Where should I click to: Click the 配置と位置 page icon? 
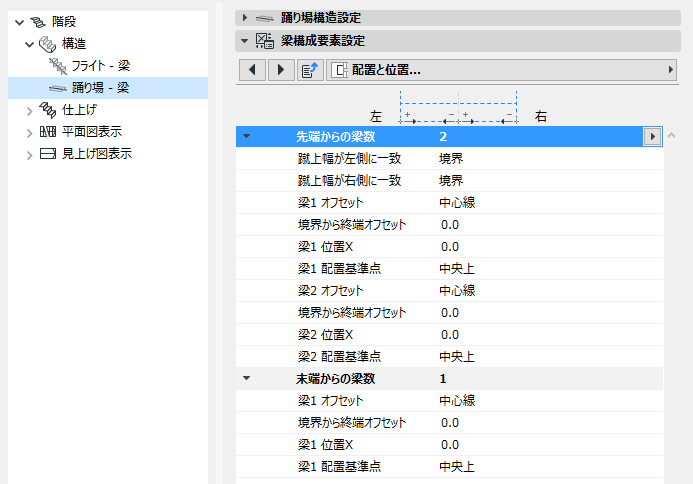(x=339, y=70)
